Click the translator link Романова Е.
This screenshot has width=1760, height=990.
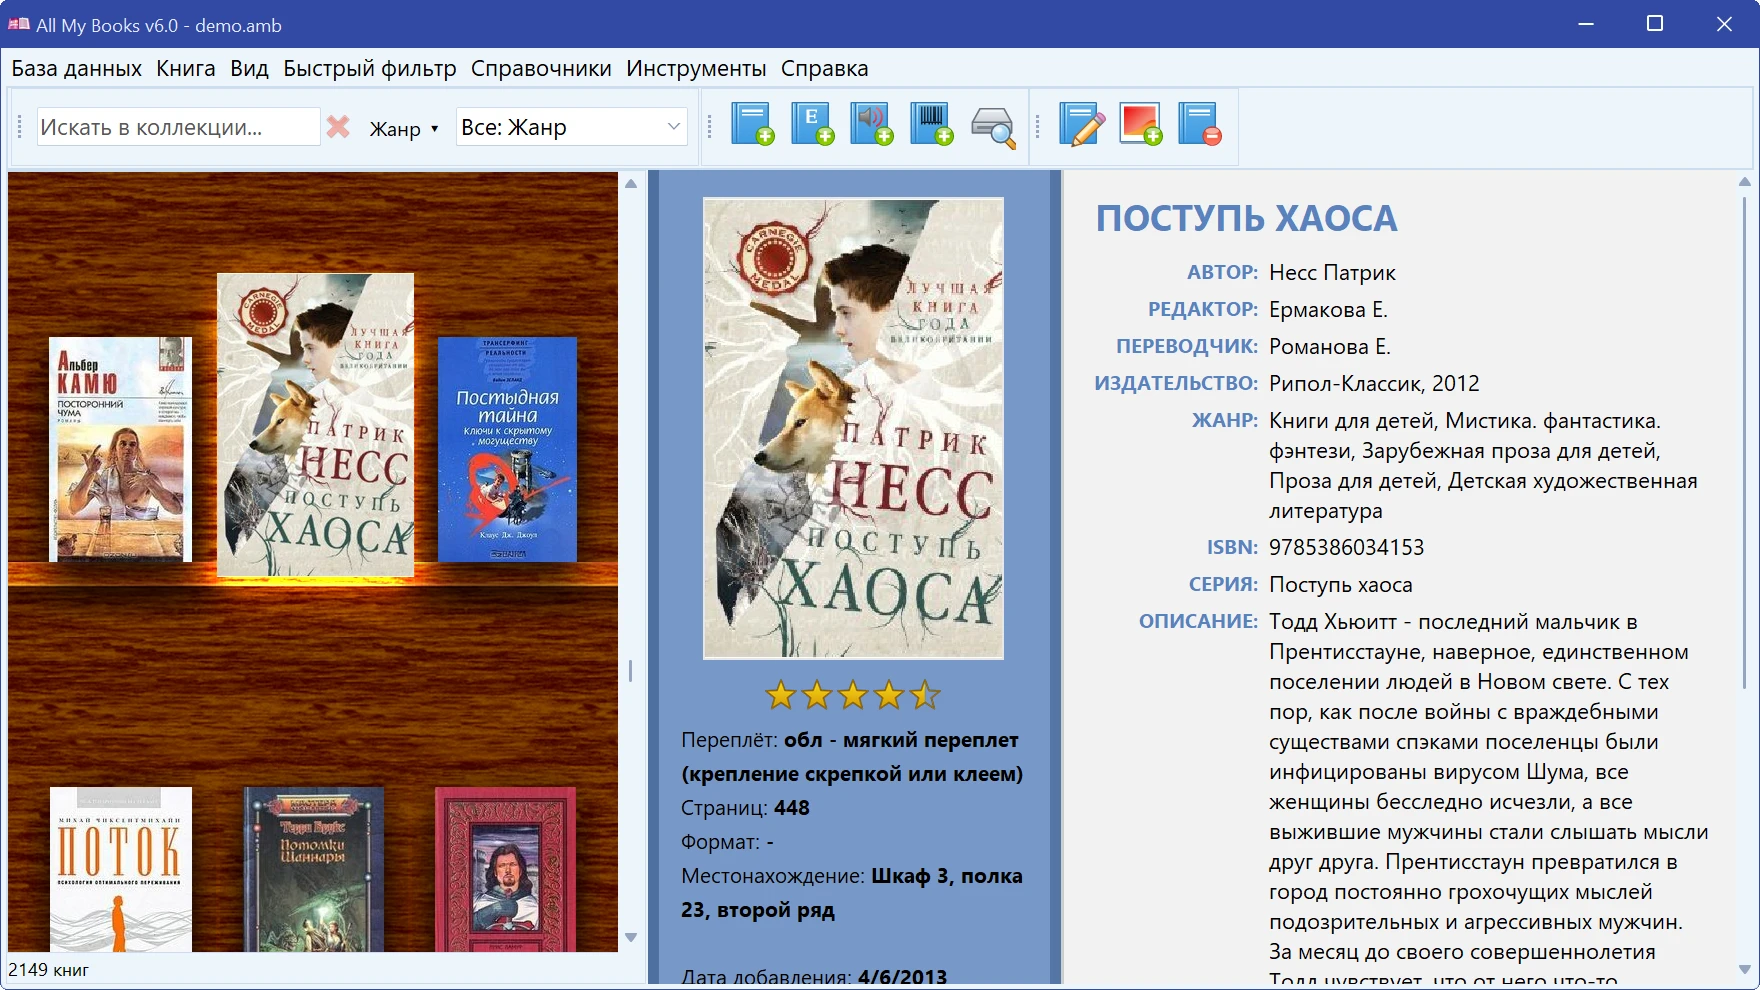(x=1330, y=347)
